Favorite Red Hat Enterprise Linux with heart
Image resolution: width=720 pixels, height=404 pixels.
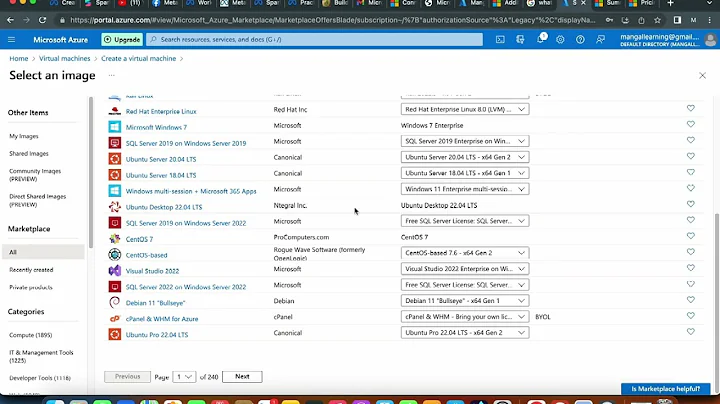coord(691,108)
